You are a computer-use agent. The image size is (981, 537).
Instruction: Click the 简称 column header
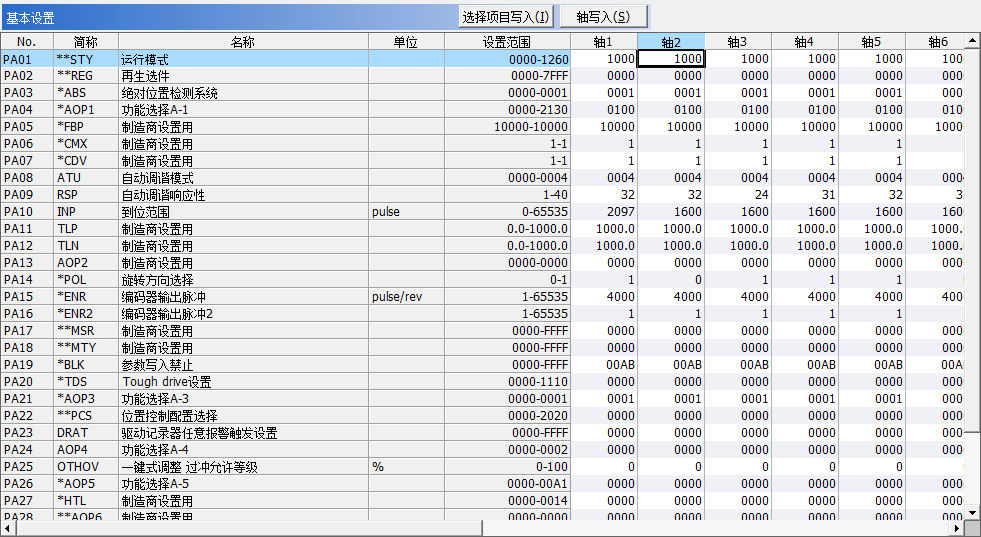pyautogui.click(x=85, y=42)
